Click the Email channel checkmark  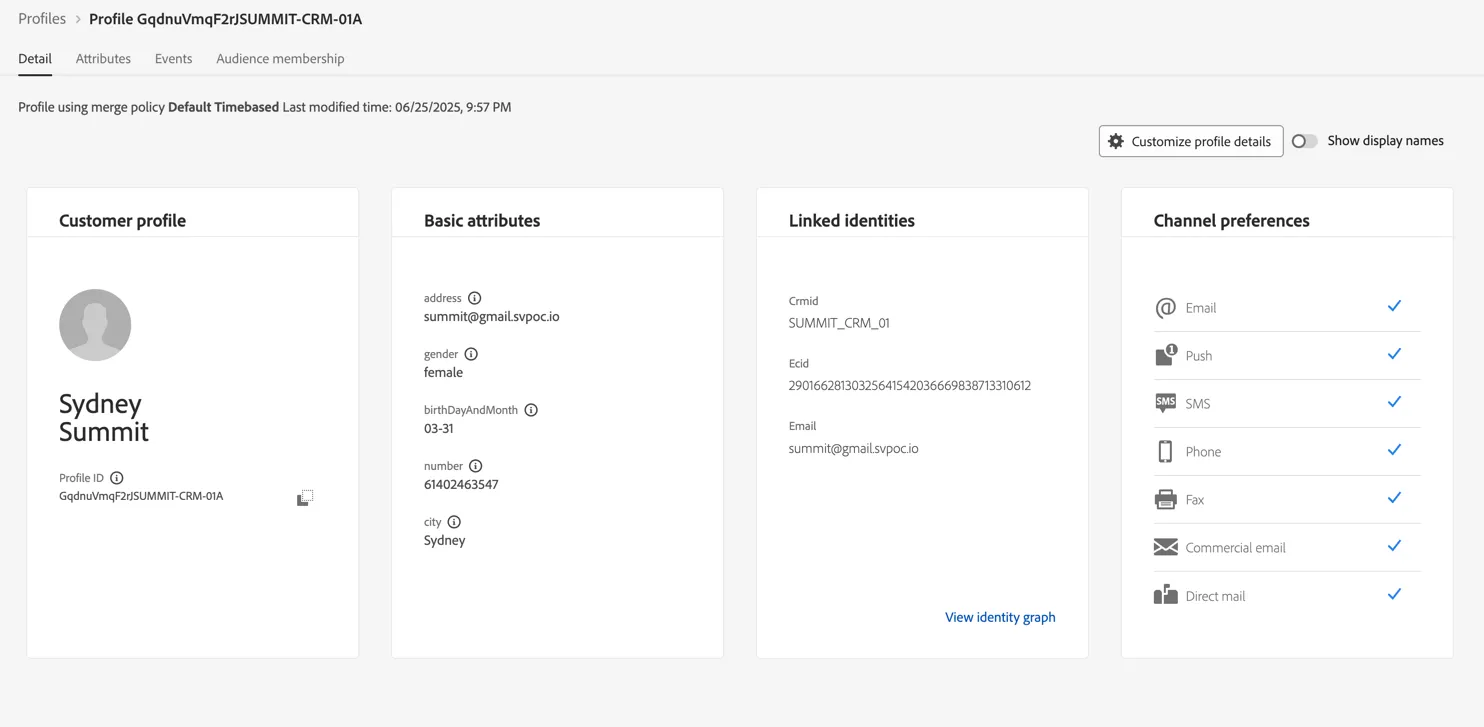point(1394,306)
